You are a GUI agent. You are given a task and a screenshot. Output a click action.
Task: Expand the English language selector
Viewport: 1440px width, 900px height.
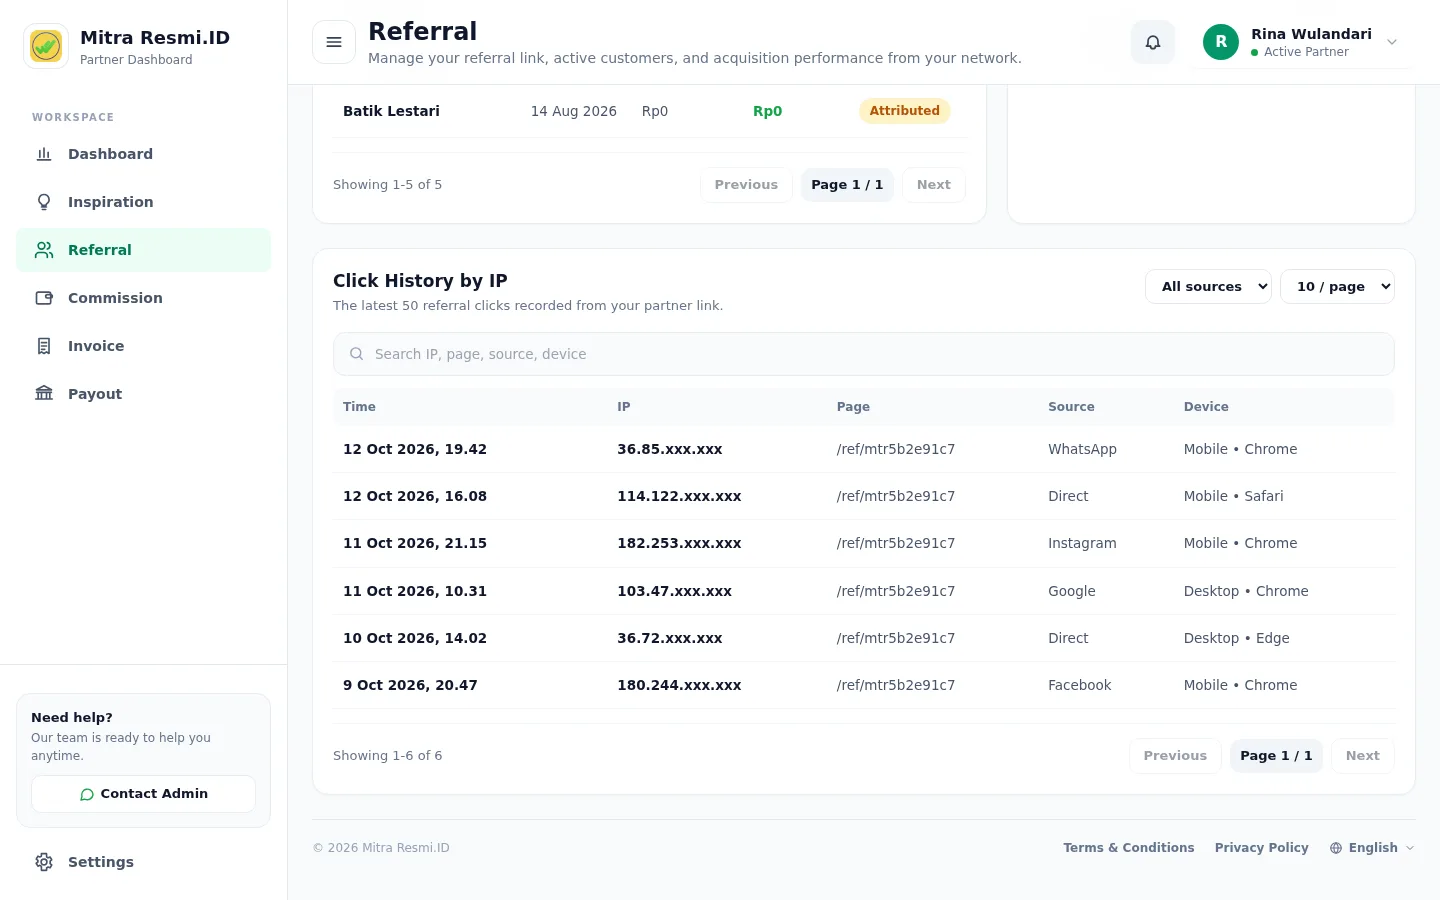(1372, 848)
